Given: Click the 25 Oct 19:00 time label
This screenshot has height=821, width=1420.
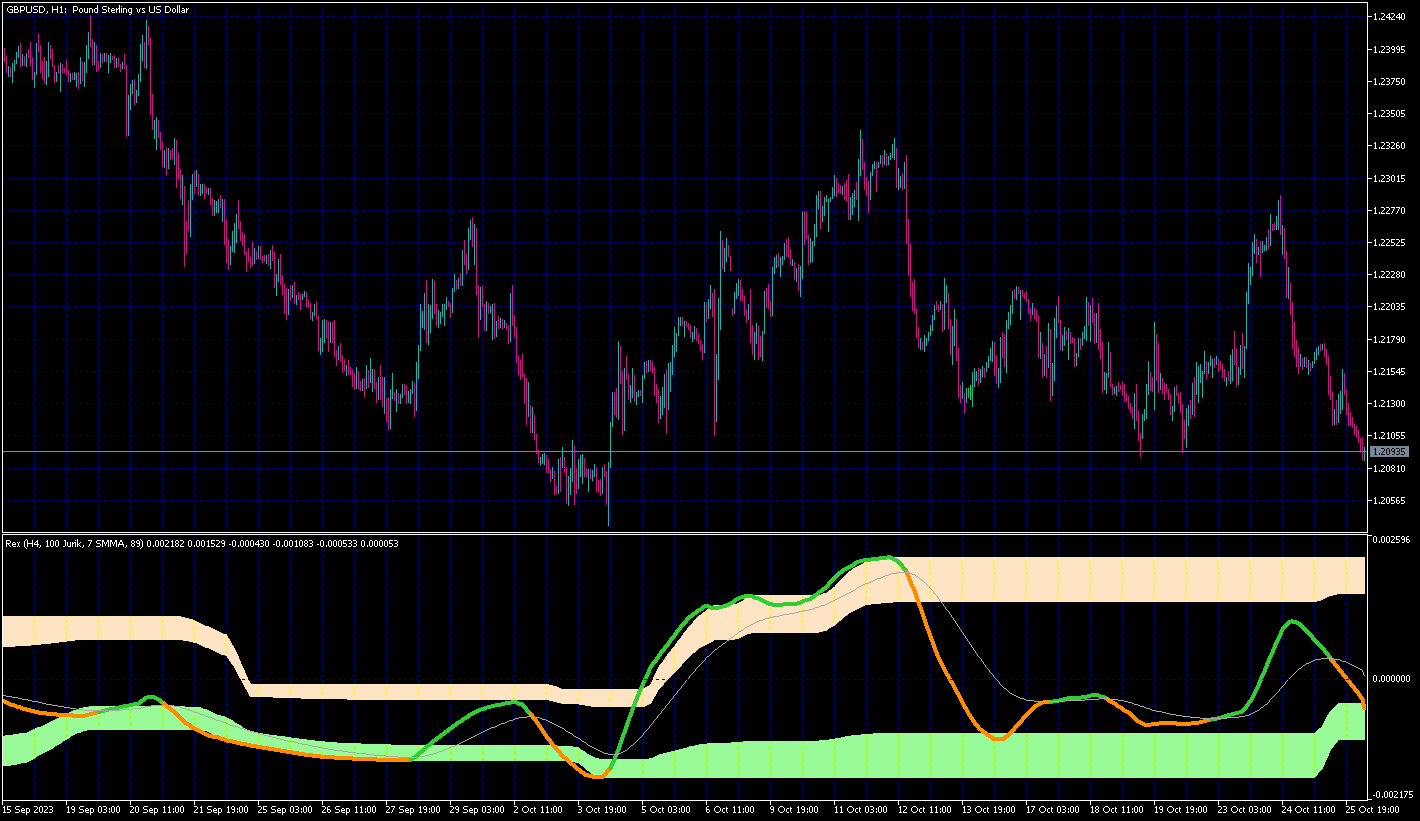Looking at the screenshot, I should click(1373, 809).
